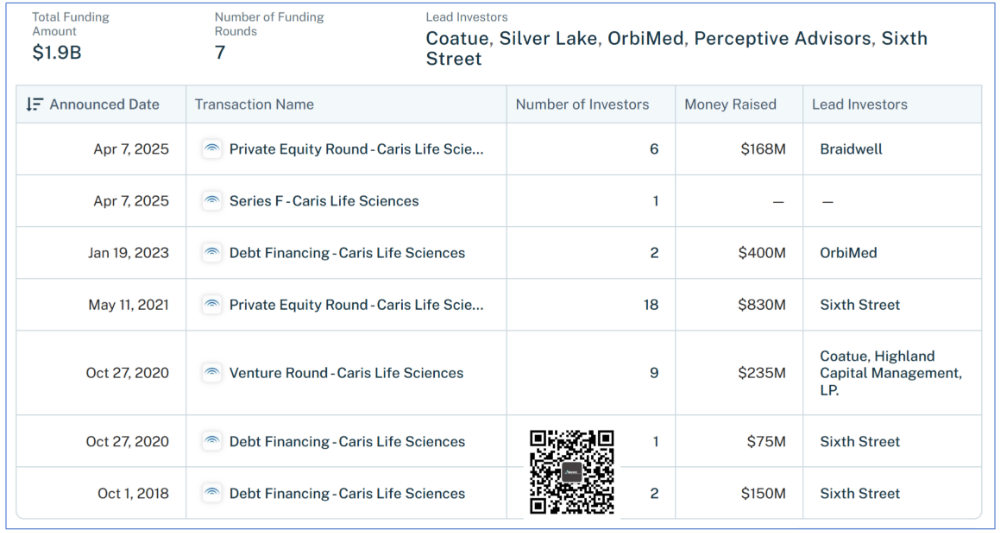Click Caris logo icon in Series F row

point(211,201)
